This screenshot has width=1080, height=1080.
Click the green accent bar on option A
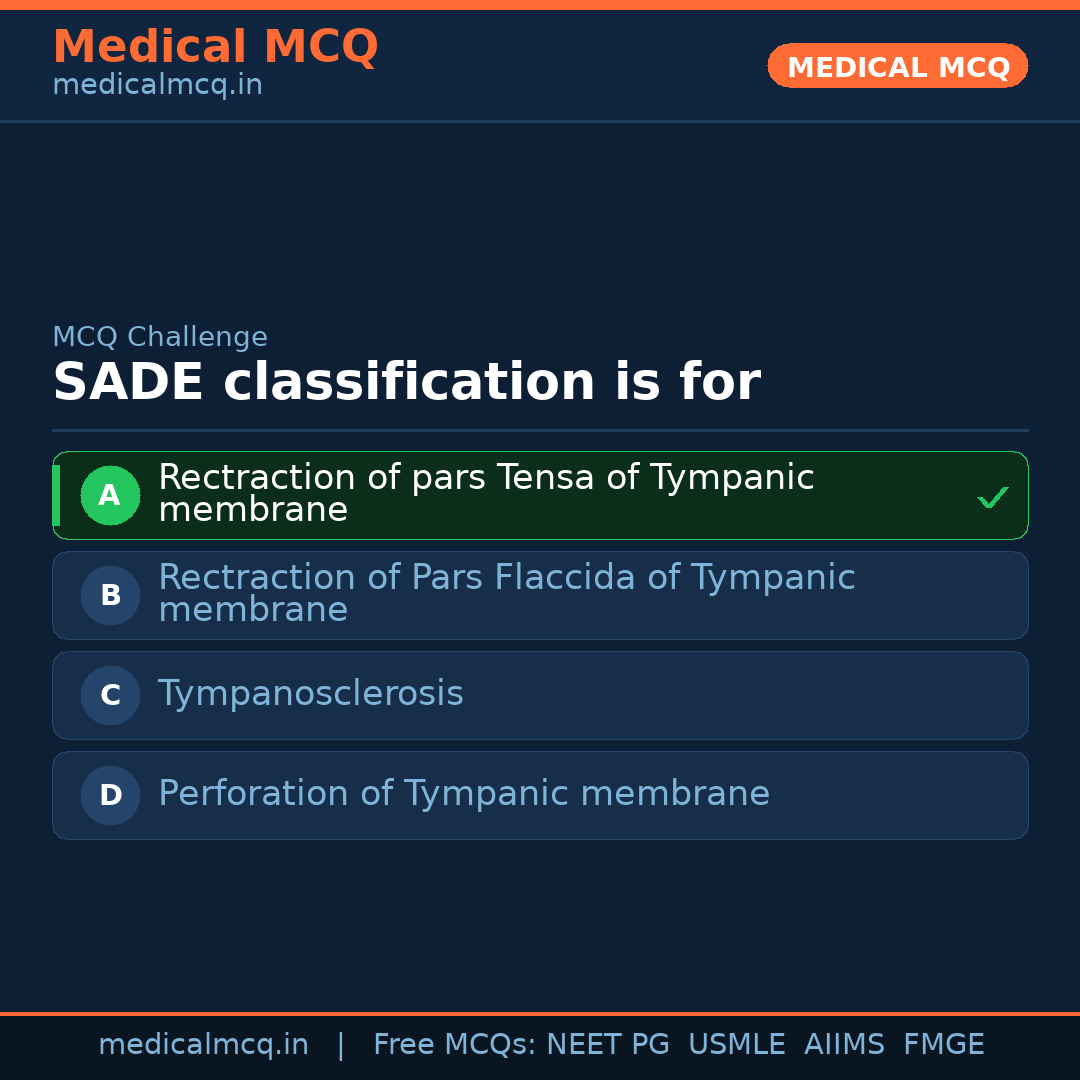point(56,495)
